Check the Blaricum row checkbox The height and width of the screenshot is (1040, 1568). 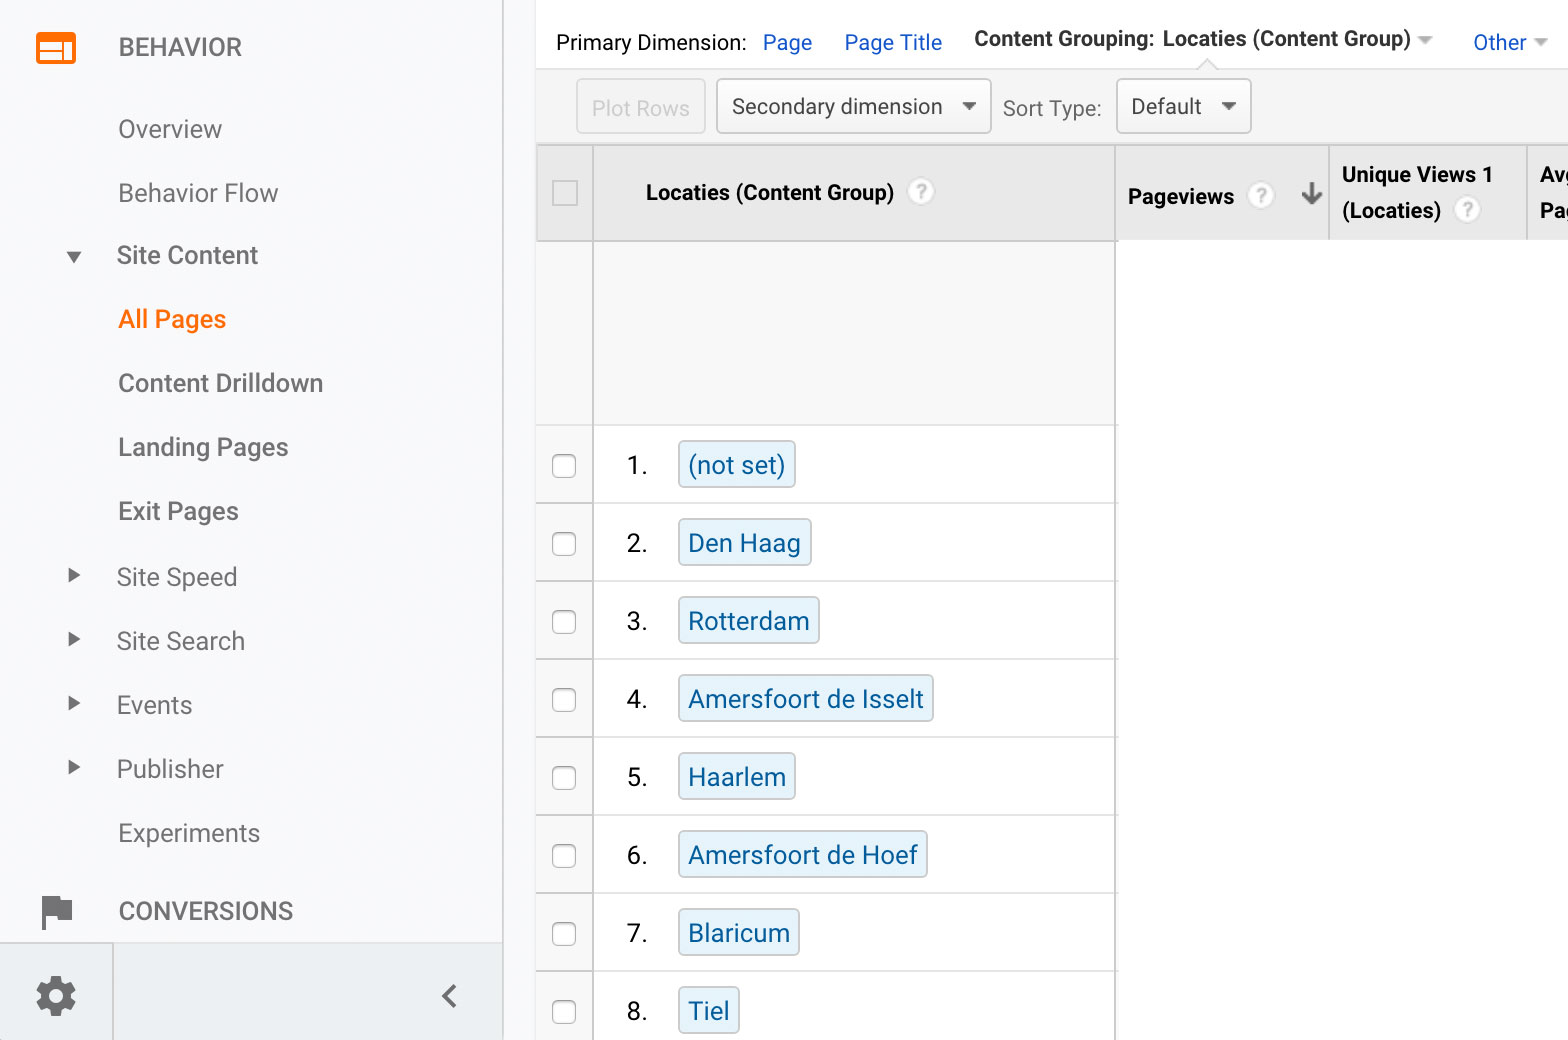point(564,934)
